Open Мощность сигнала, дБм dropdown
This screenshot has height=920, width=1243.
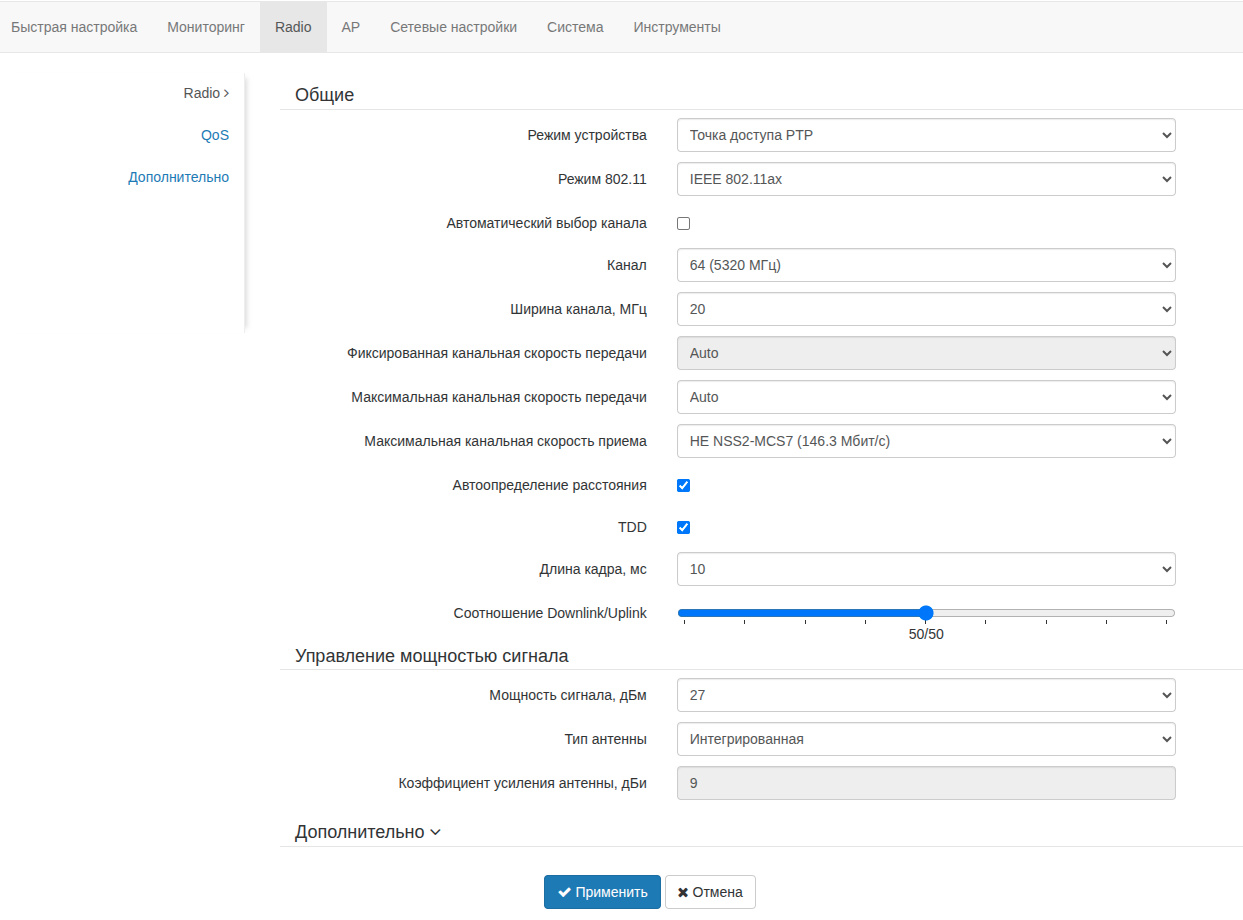[925, 696]
